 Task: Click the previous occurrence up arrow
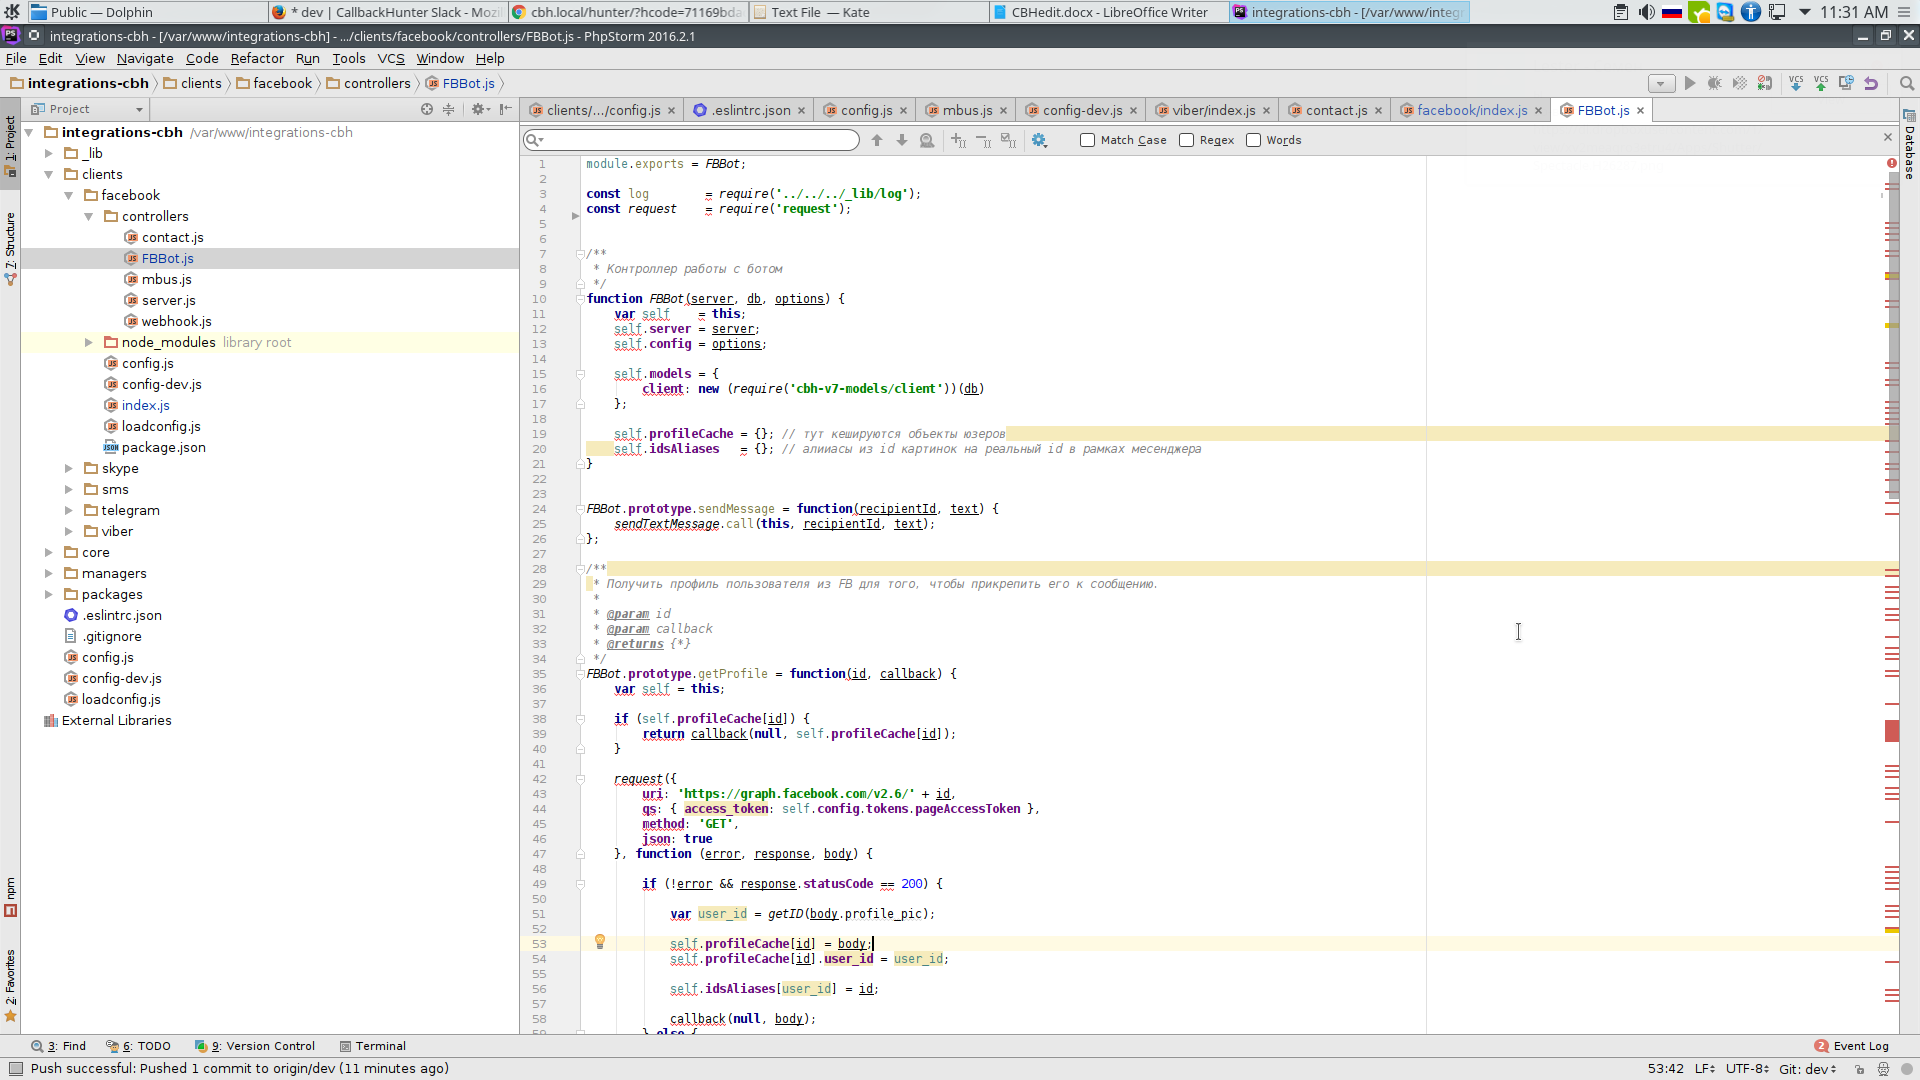pos(877,140)
